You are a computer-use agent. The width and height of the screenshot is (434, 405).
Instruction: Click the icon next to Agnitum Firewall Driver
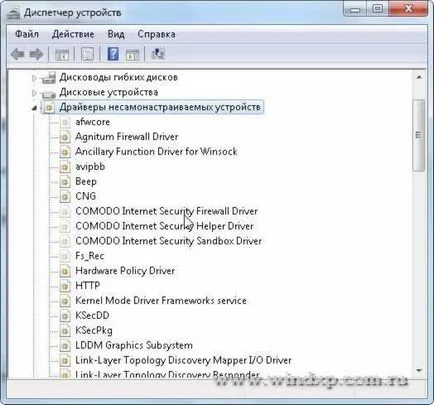click(65, 137)
